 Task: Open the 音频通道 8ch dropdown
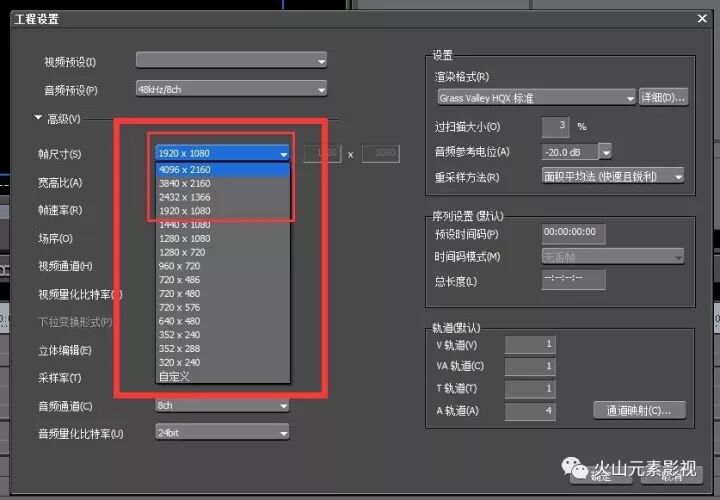click(x=223, y=405)
